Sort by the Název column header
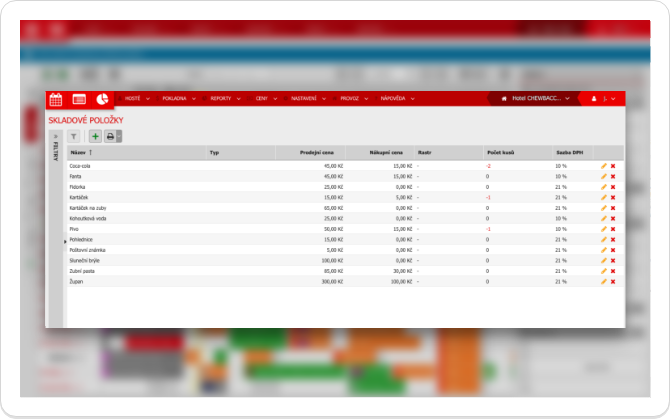Viewport: 670px width, 419px height. pos(80,153)
